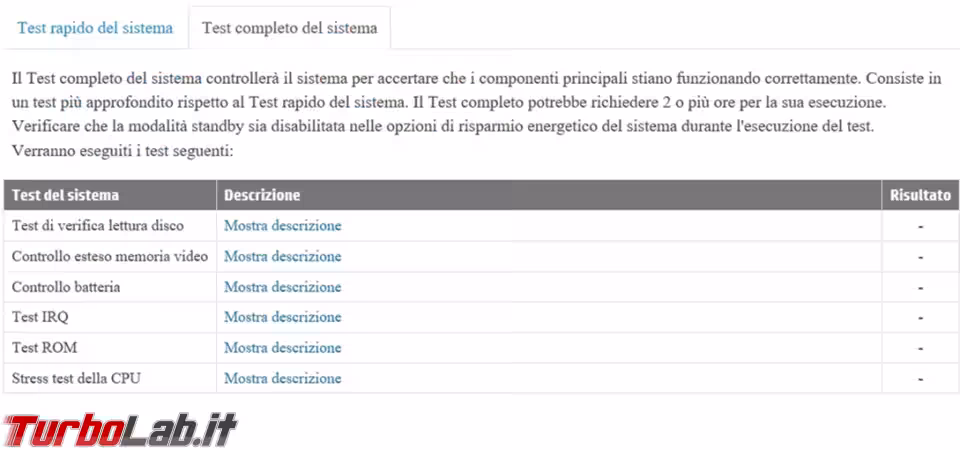Screen dimensions: 960x450
Task: Select the Test di verifica lettura disco row label
Action: point(98,226)
